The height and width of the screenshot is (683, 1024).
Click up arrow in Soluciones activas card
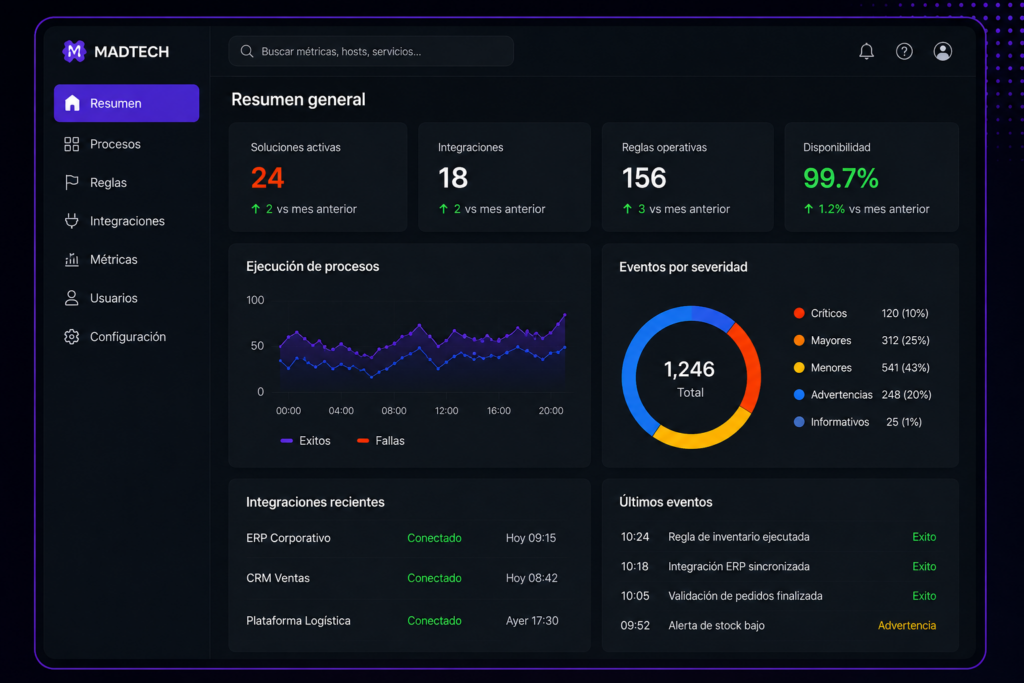[x=255, y=209]
